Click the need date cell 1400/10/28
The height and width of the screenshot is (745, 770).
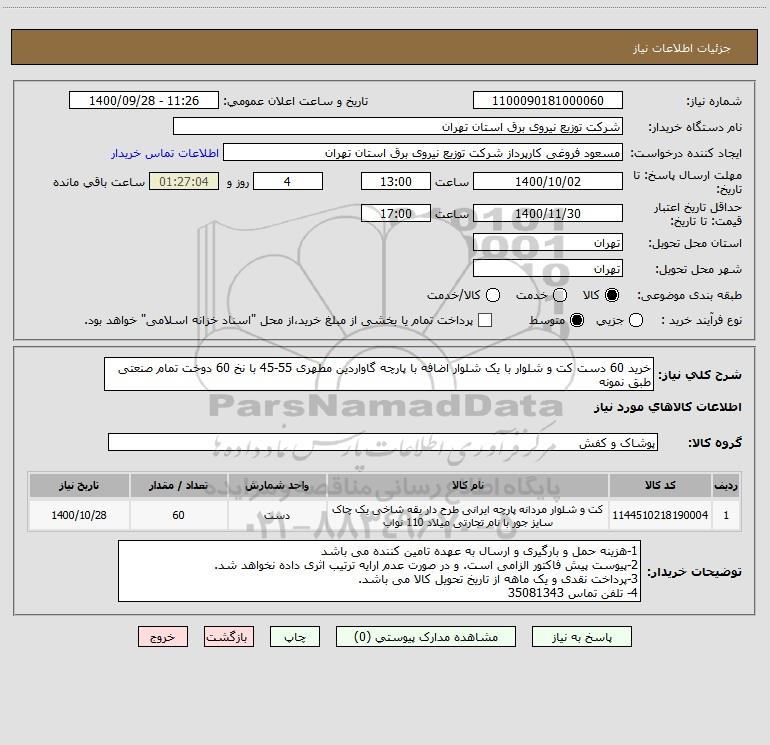[x=79, y=515]
